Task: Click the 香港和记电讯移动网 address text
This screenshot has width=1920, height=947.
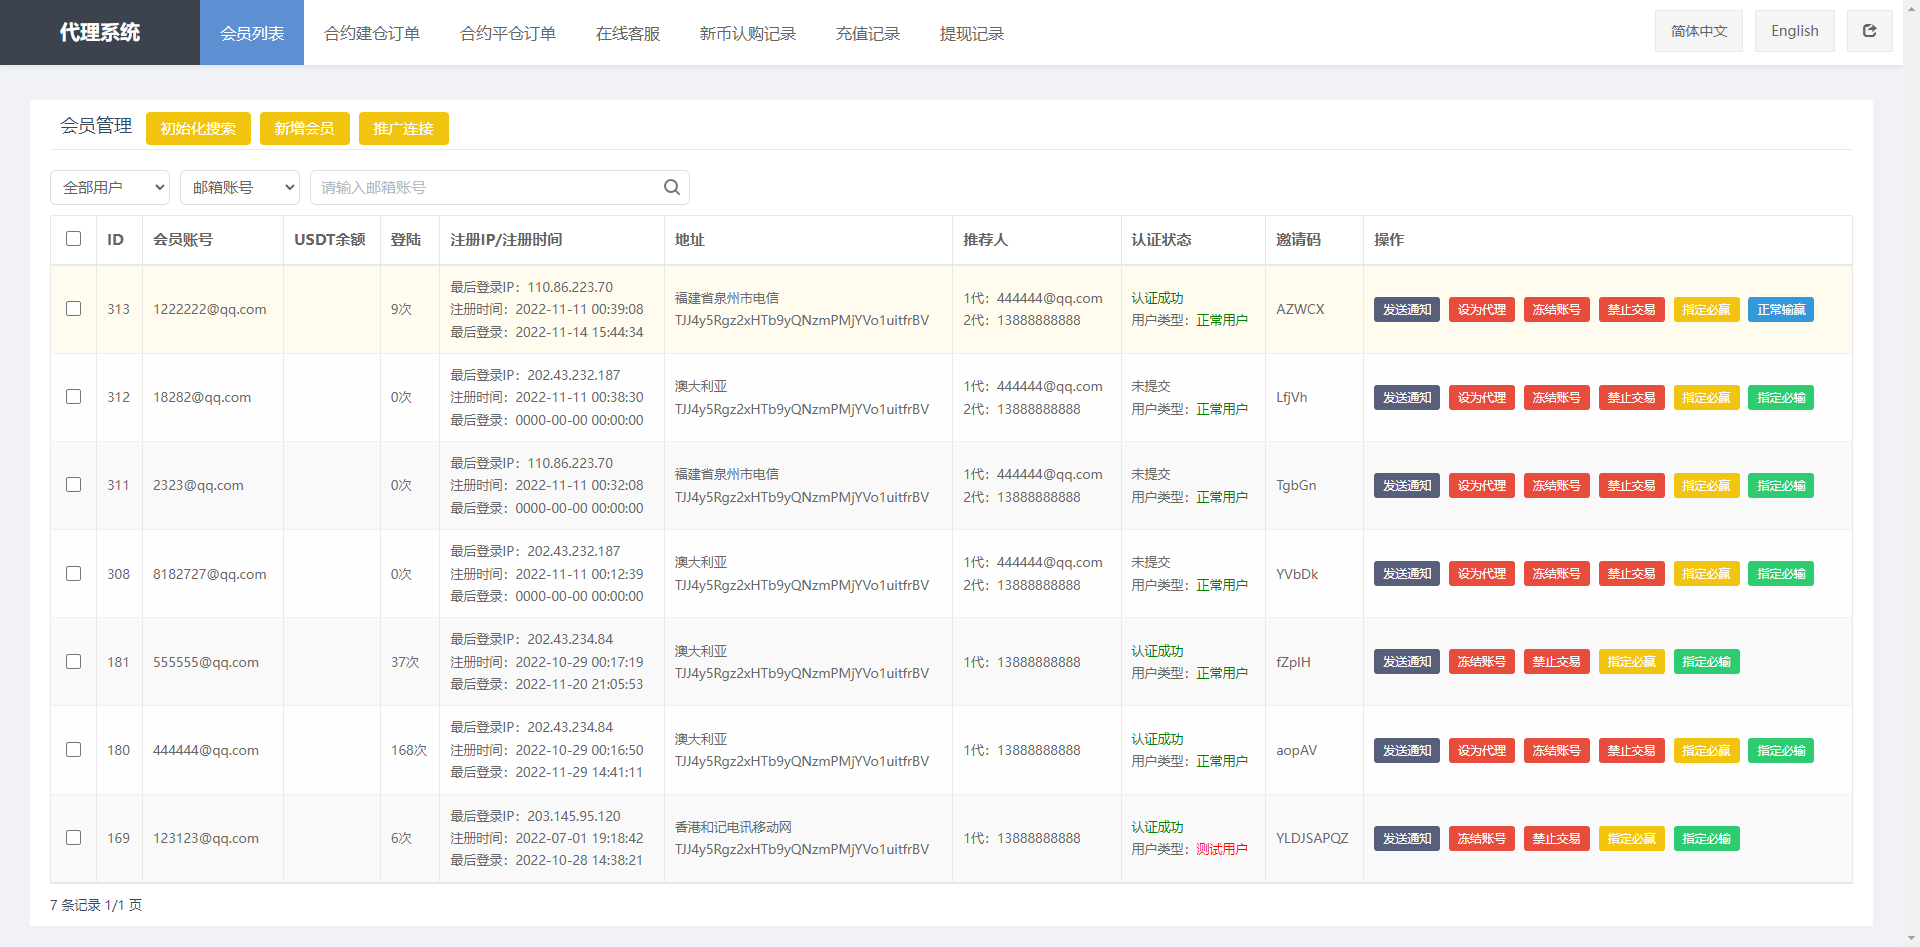Action: tap(733, 827)
